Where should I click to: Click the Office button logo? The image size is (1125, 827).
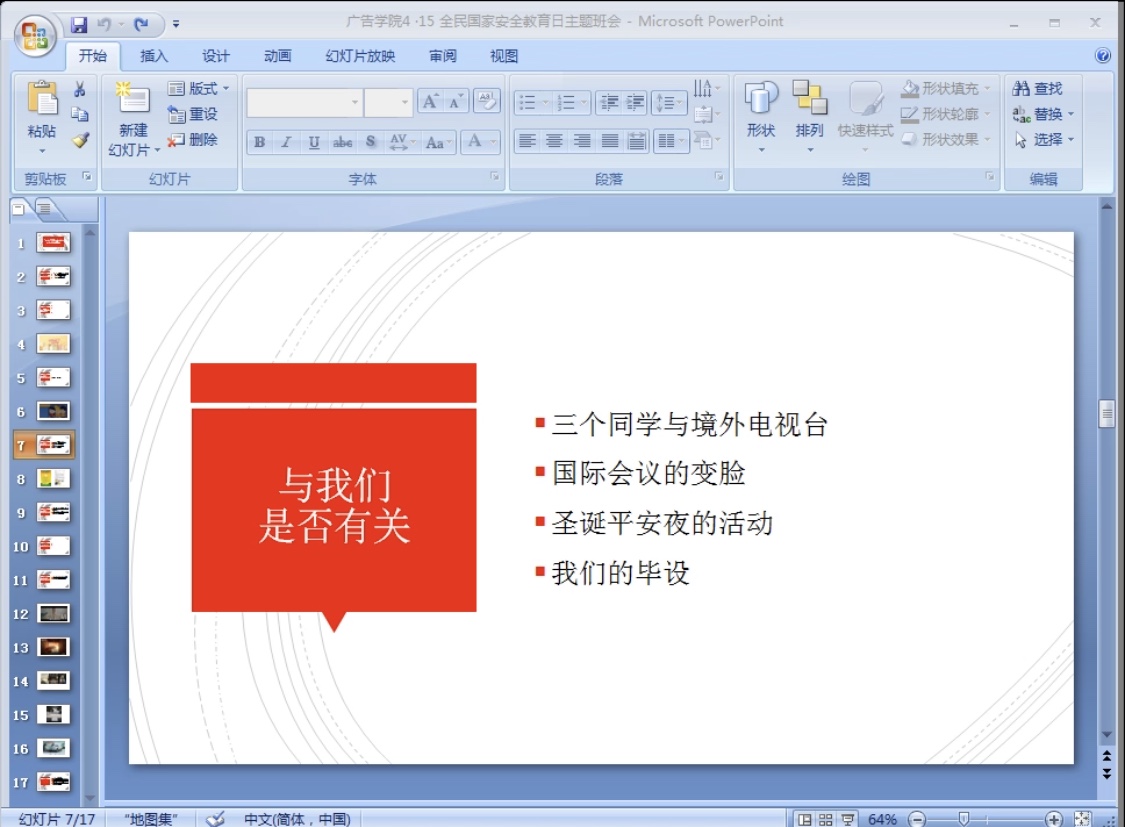[34, 35]
